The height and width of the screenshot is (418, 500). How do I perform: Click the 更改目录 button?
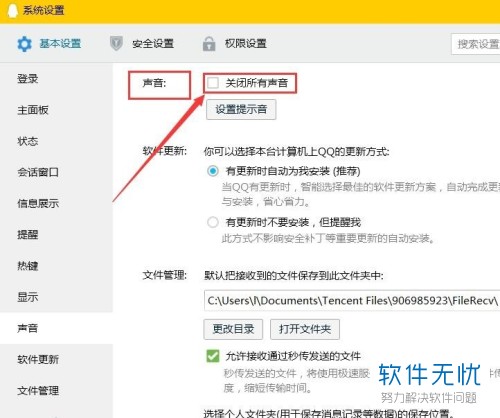click(233, 329)
